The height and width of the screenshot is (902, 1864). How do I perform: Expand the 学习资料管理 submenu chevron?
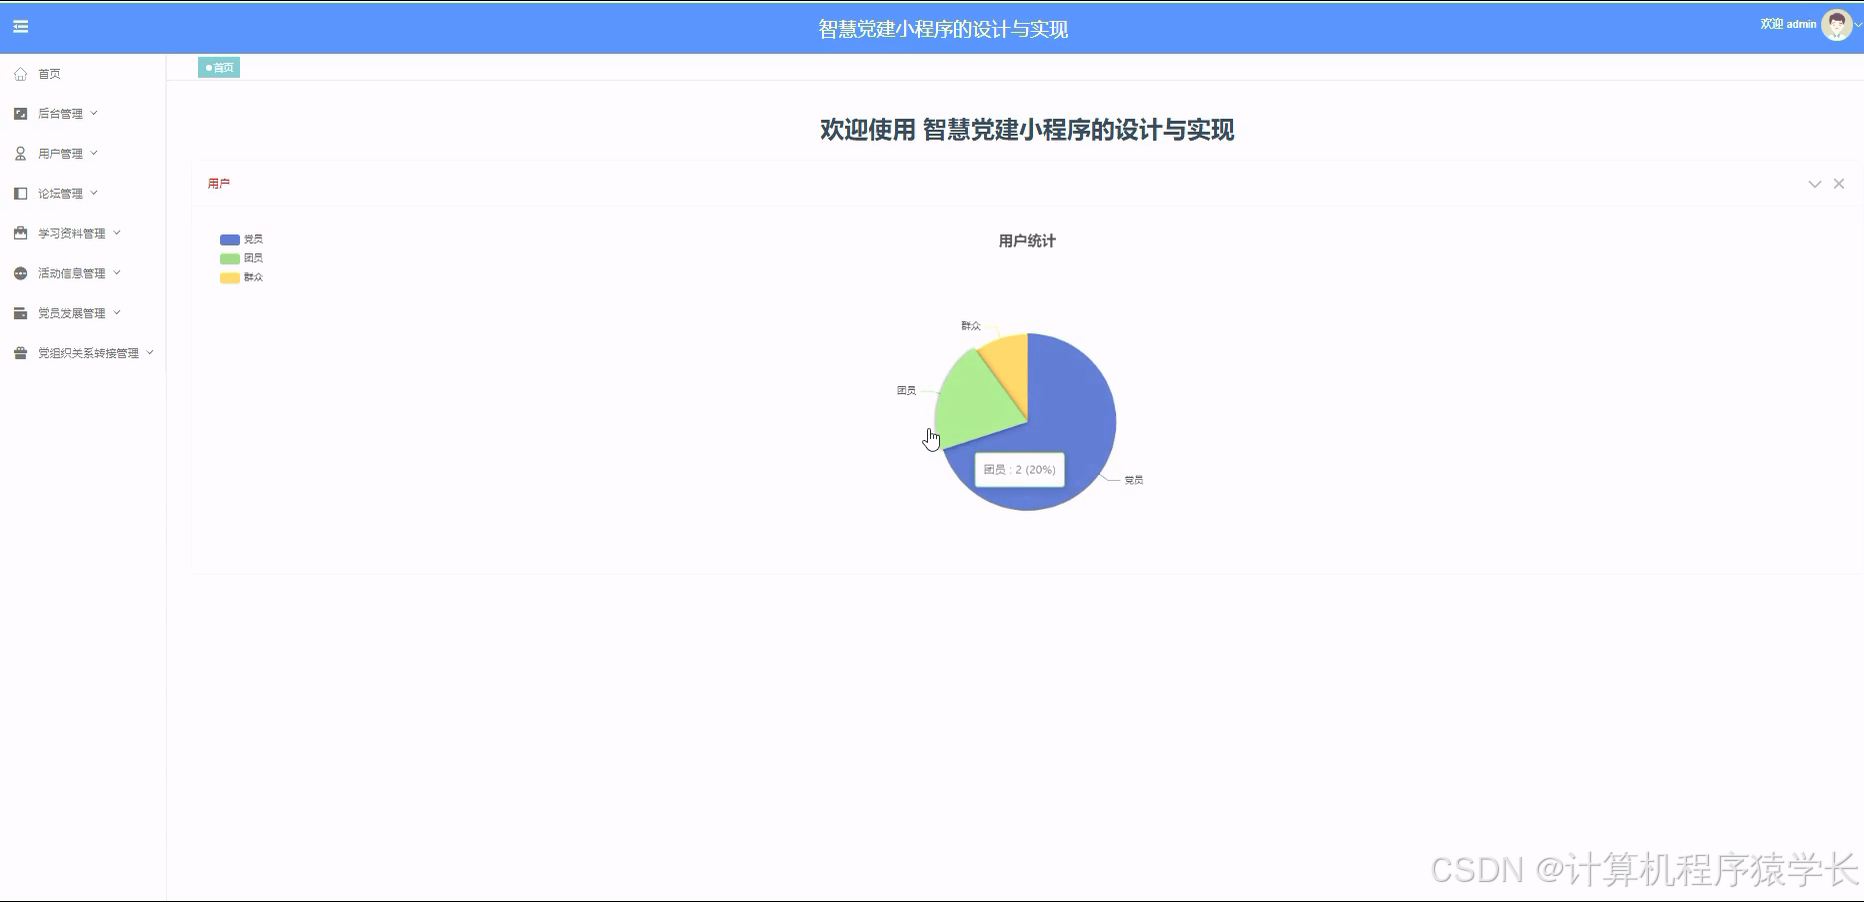[116, 233]
